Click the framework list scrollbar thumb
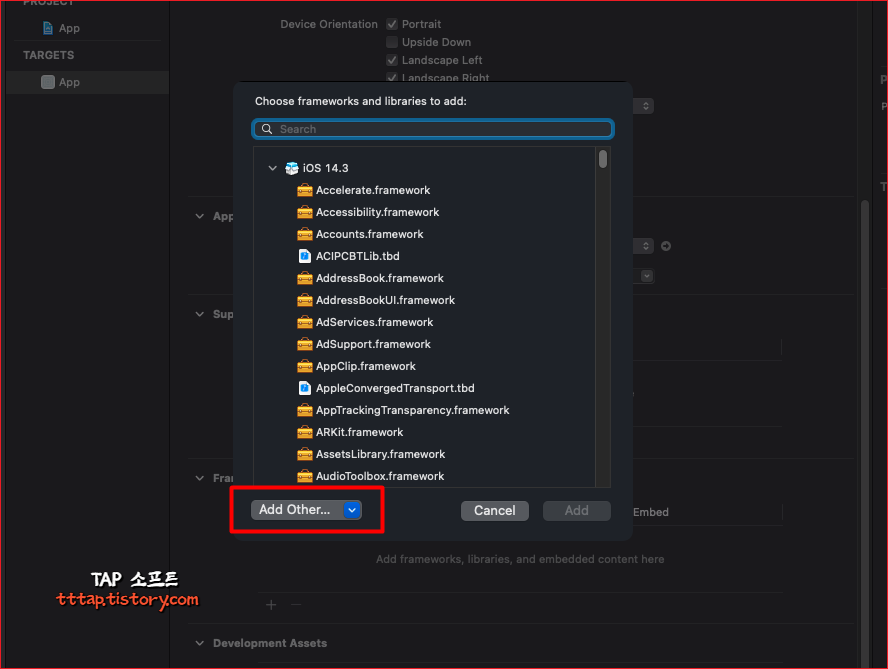The image size is (888, 669). pos(603,159)
